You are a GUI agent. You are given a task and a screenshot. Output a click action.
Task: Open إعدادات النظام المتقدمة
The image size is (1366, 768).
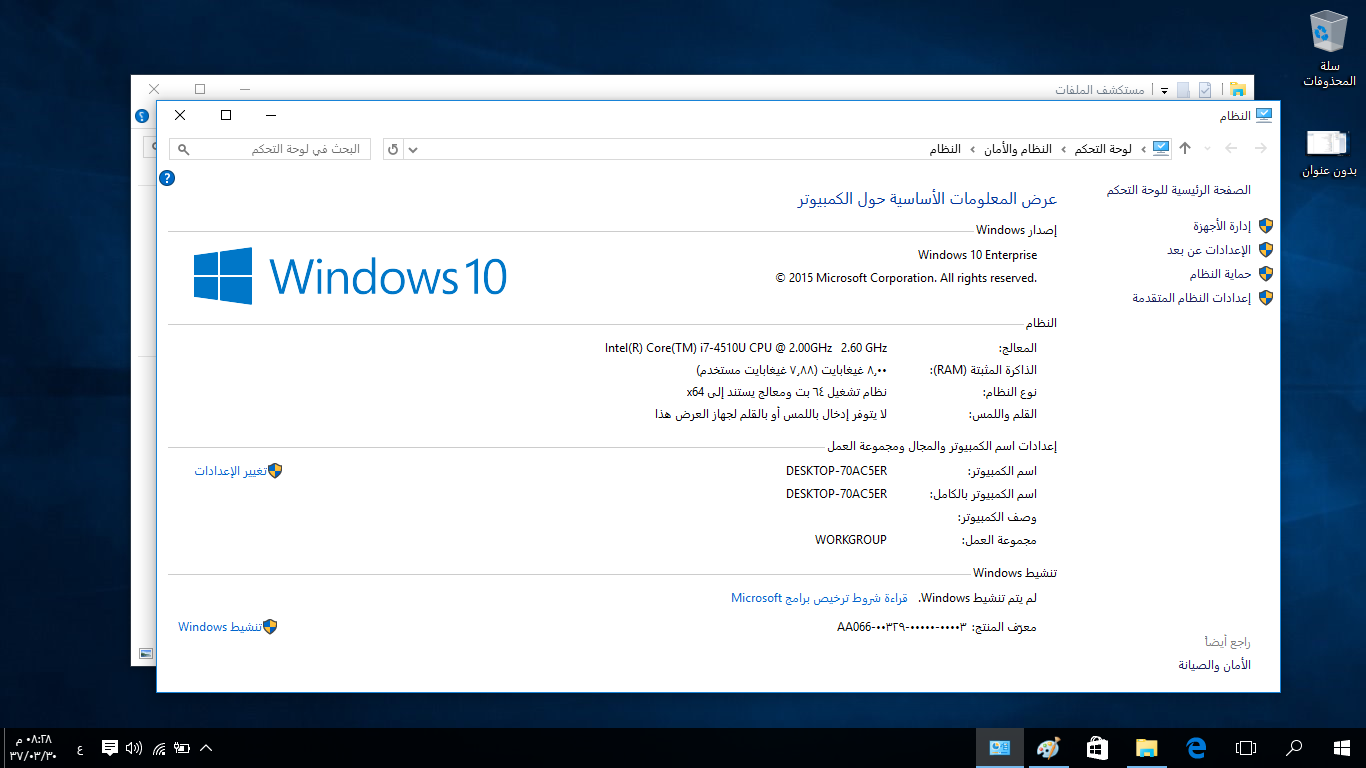(x=1192, y=298)
